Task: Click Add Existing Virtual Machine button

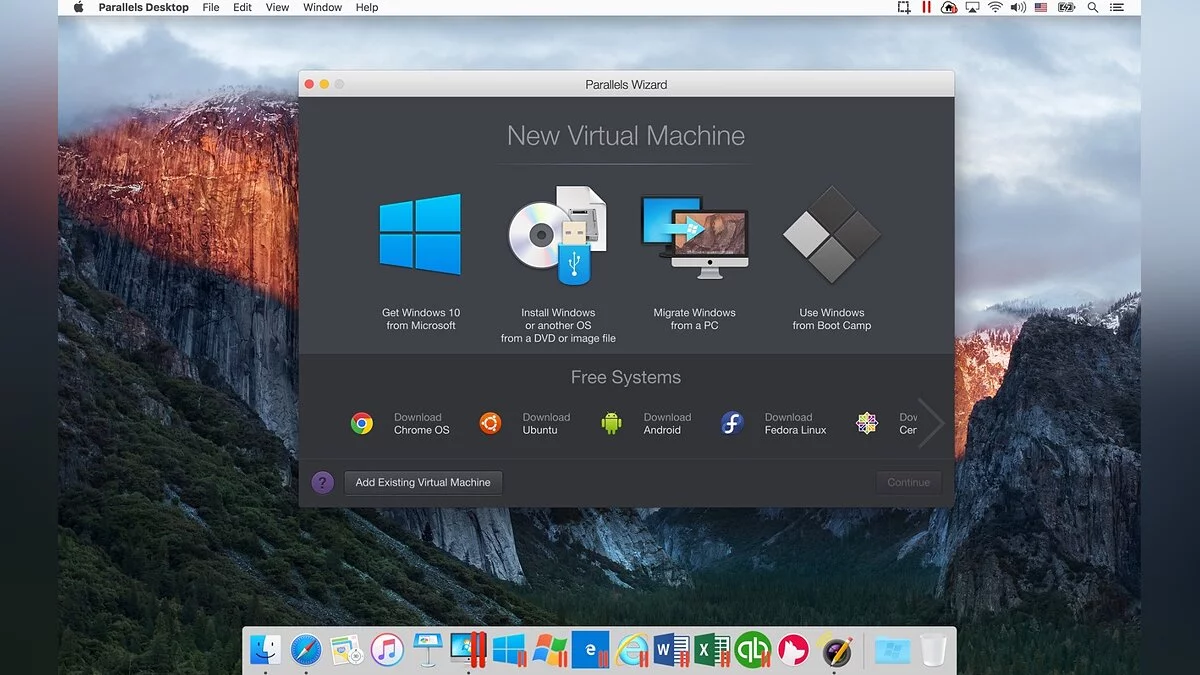Action: [x=423, y=483]
